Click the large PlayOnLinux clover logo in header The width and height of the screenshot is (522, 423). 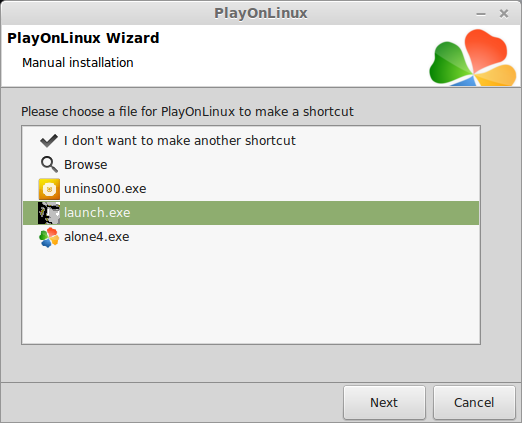473,57
